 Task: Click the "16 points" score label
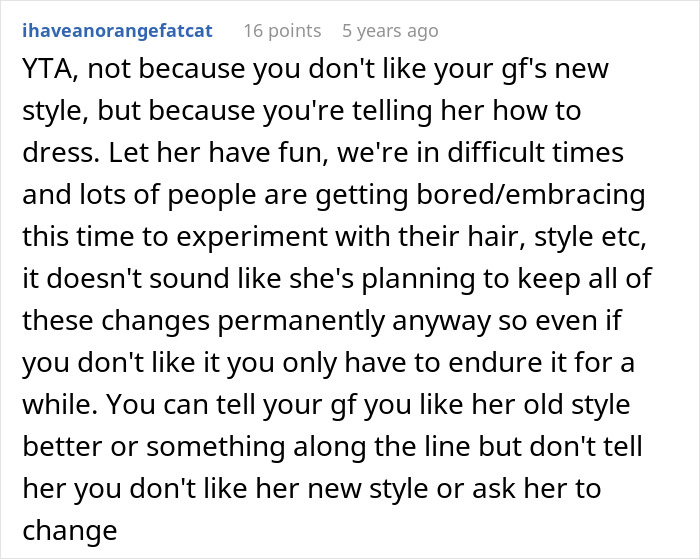[280, 31]
